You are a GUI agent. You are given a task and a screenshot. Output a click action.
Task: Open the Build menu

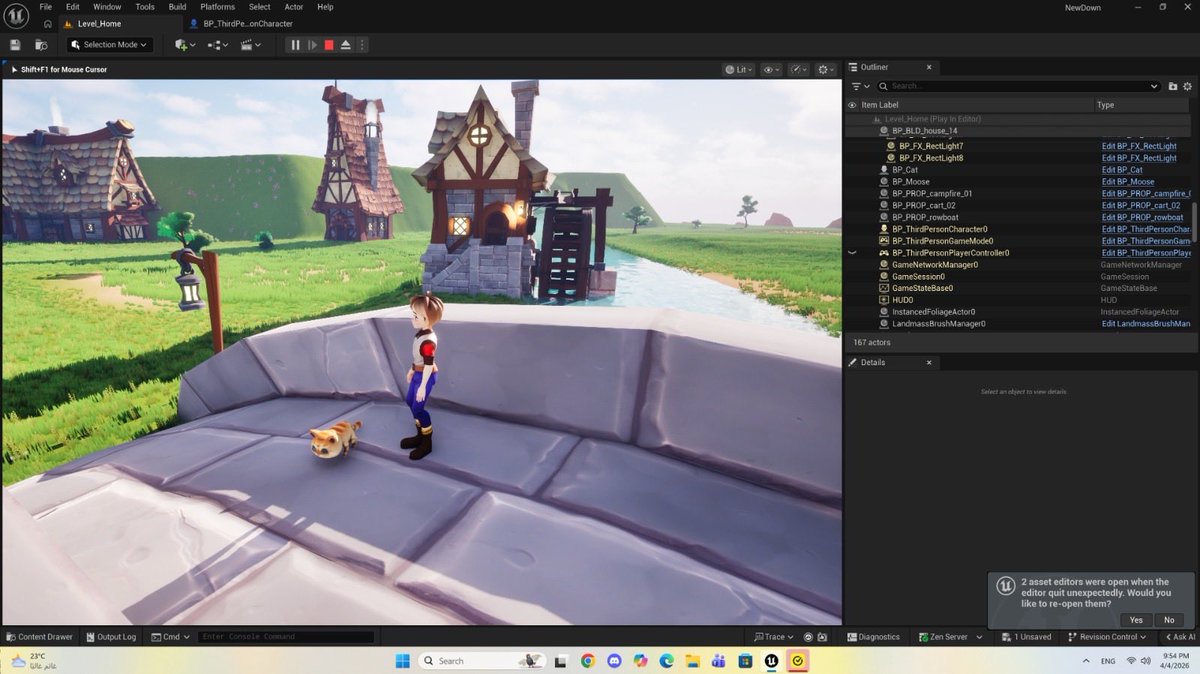pyautogui.click(x=177, y=7)
